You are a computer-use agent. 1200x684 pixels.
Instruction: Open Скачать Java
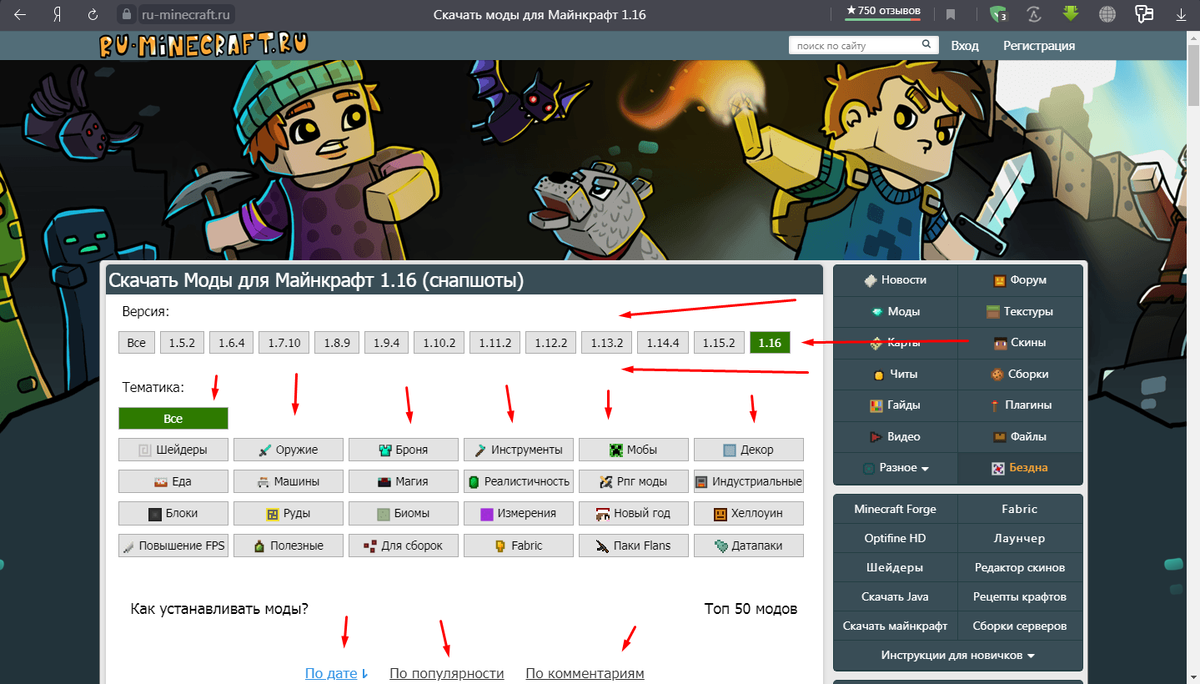895,596
